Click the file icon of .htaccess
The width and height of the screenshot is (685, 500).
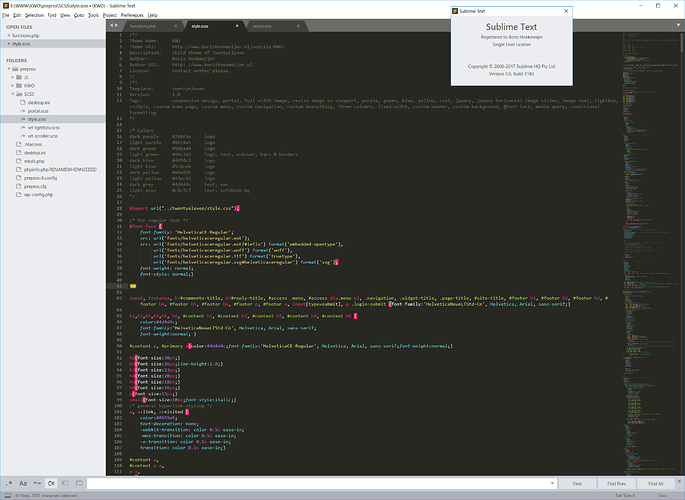(19, 144)
